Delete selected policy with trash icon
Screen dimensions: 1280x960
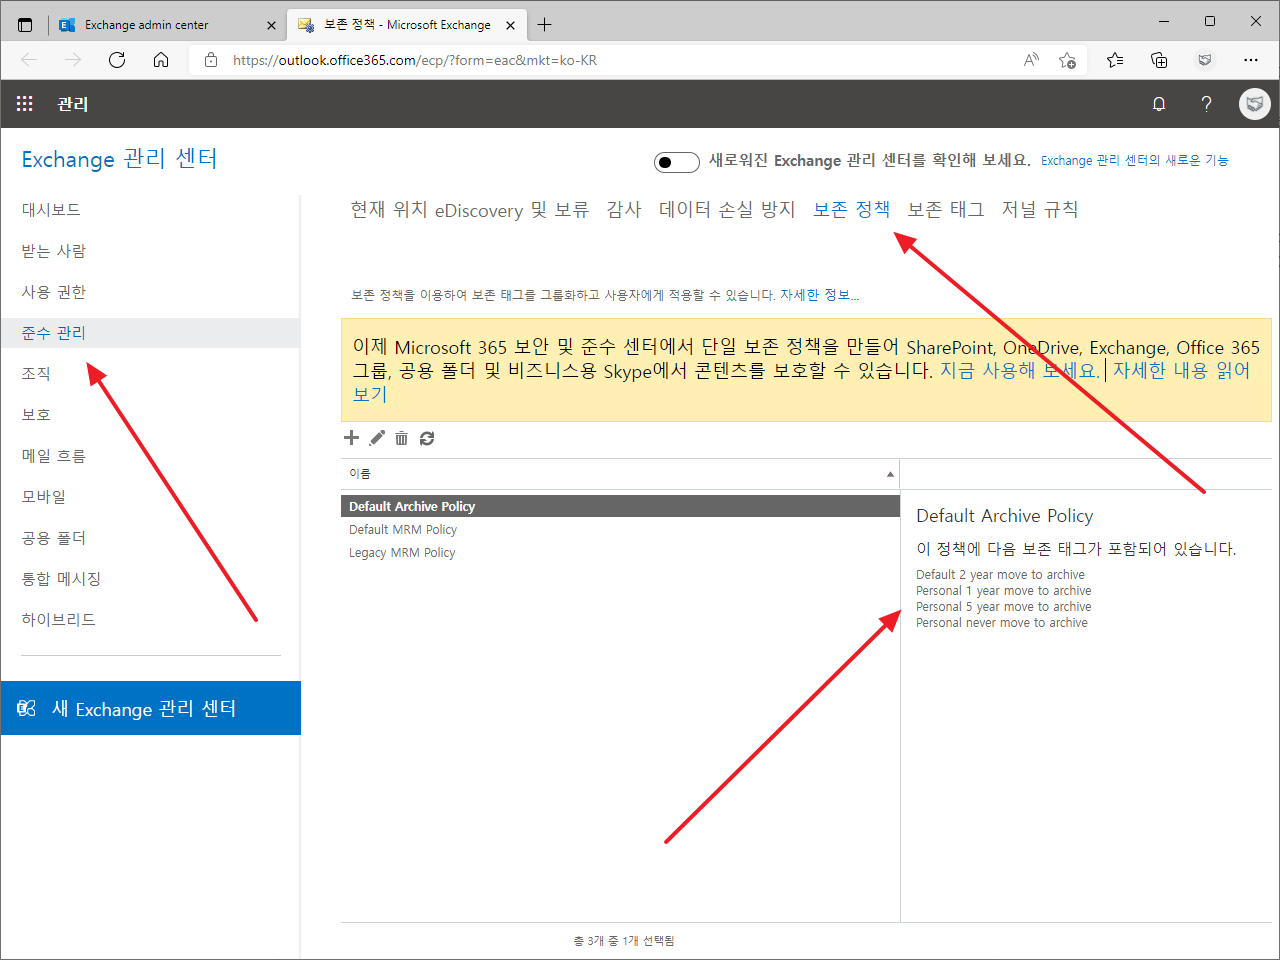point(401,438)
